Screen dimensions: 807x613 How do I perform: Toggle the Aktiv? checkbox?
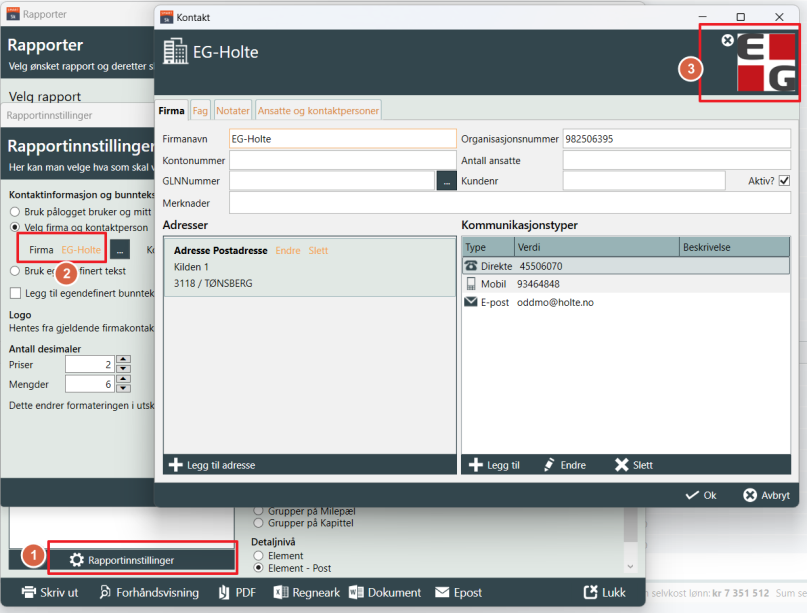coord(784,180)
